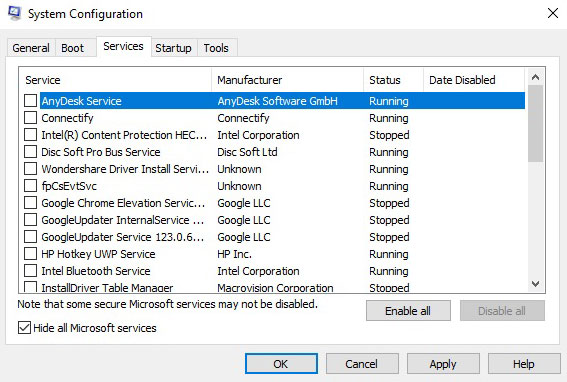This screenshot has height=382, width=567.
Task: Switch to the General tab
Action: 31,48
